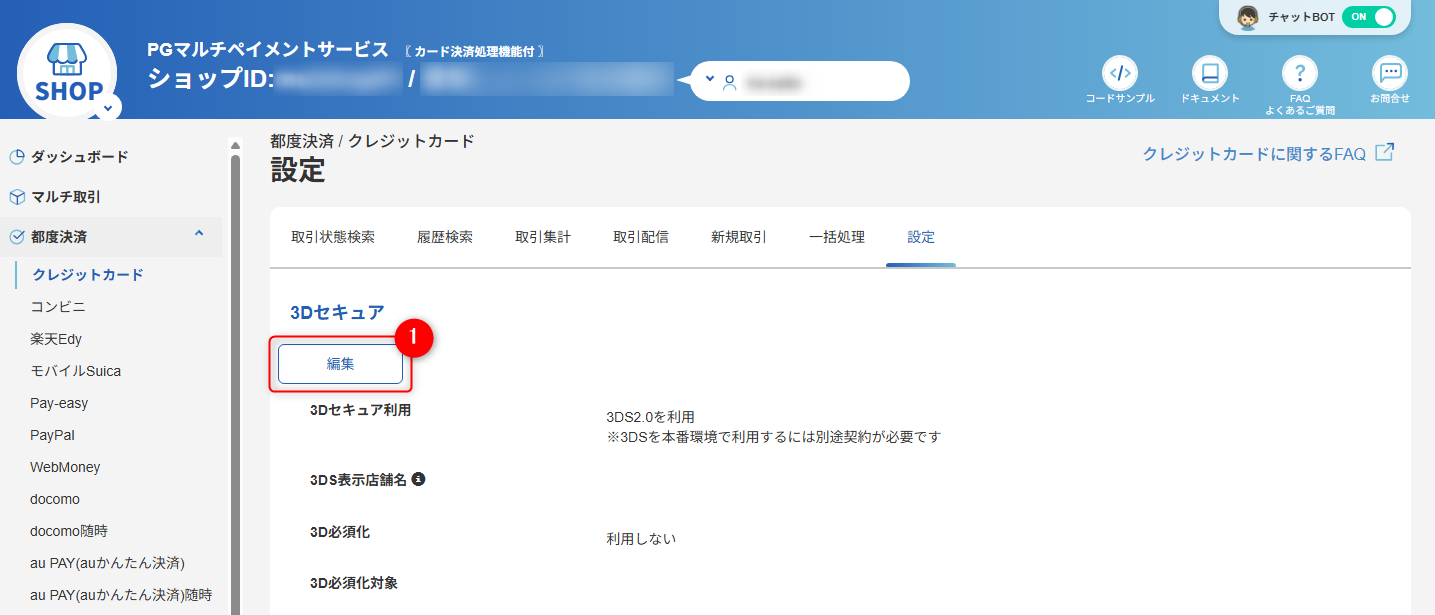1435x615 pixels.
Task: Toggle the チャットBOT ON switch off
Action: (1369, 18)
